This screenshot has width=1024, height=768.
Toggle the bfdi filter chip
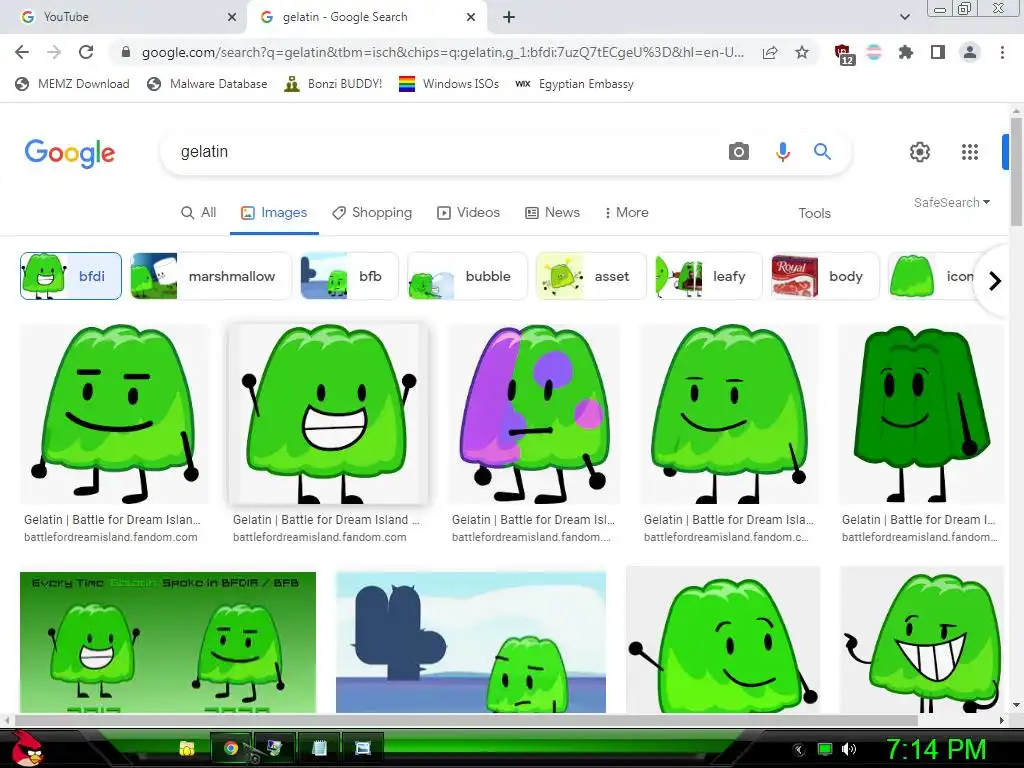coord(71,276)
